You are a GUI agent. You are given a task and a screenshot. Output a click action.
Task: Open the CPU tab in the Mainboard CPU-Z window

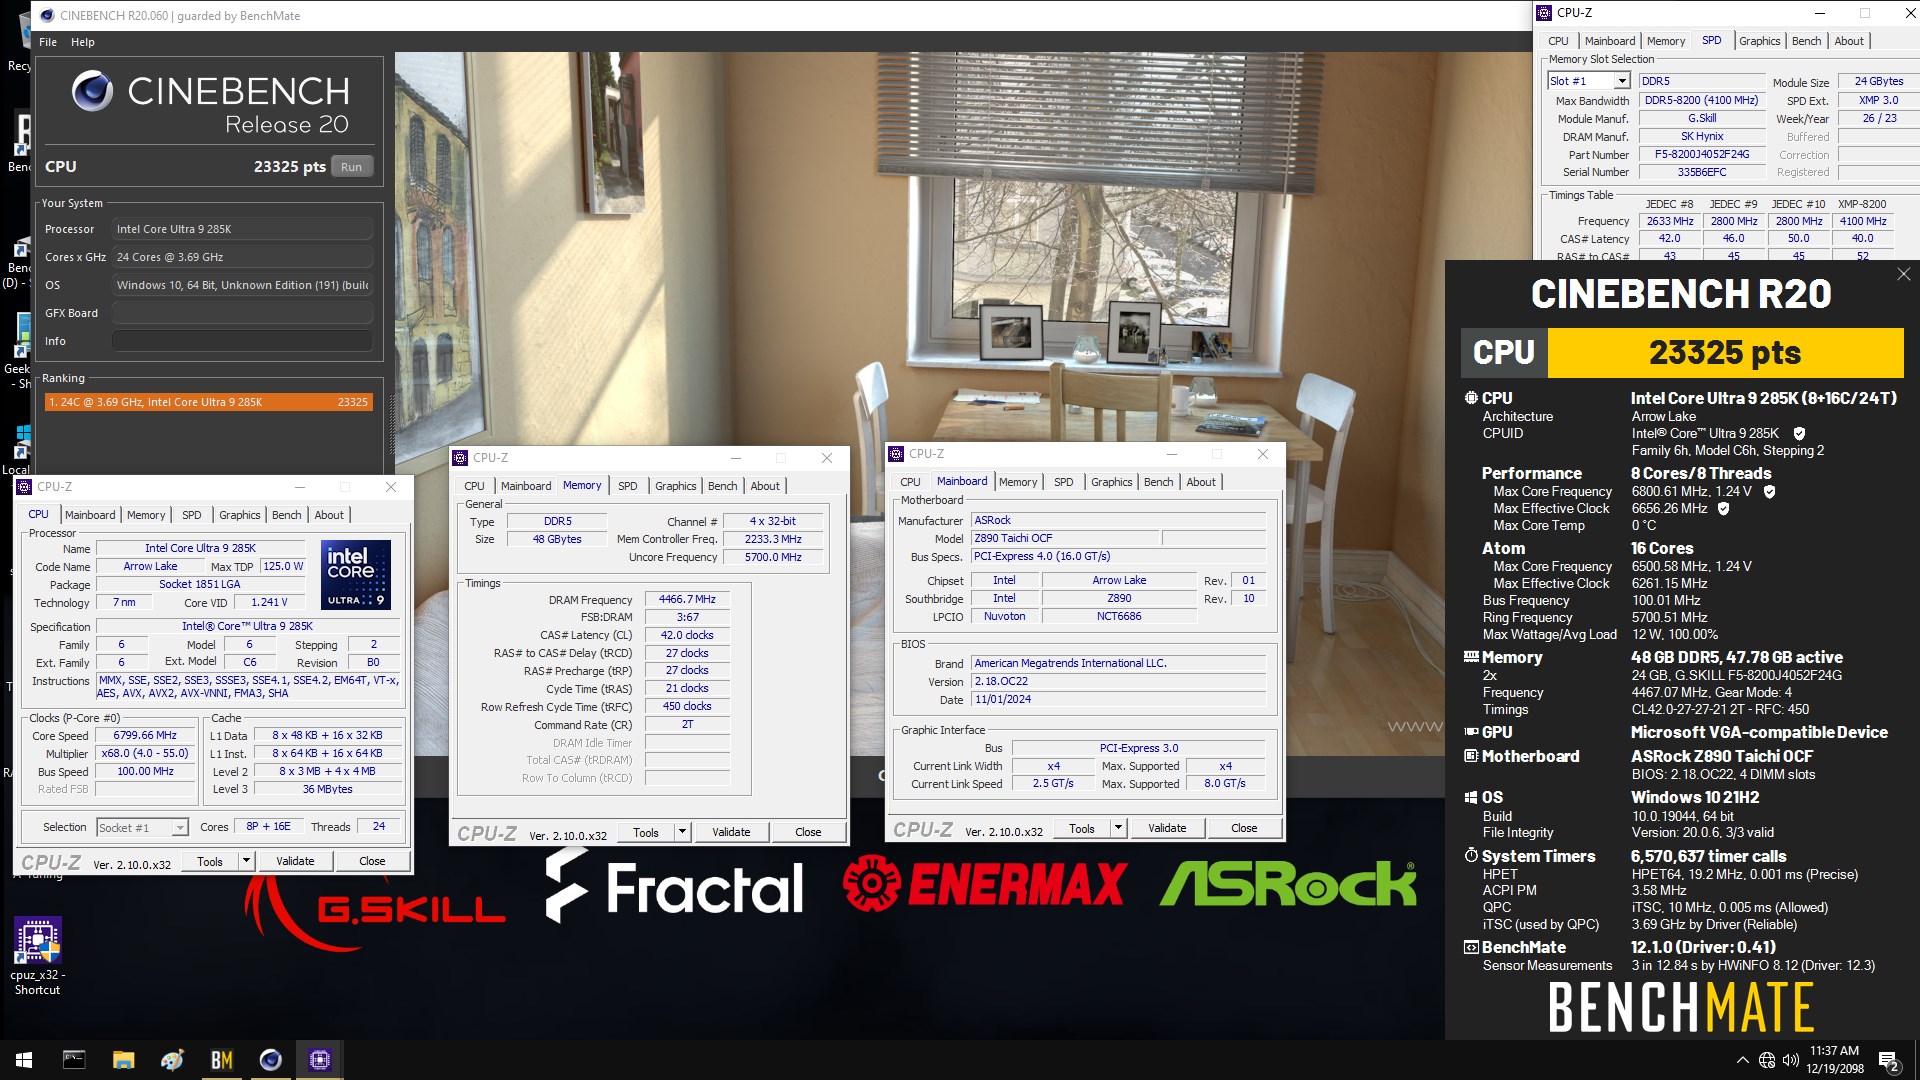[910, 482]
